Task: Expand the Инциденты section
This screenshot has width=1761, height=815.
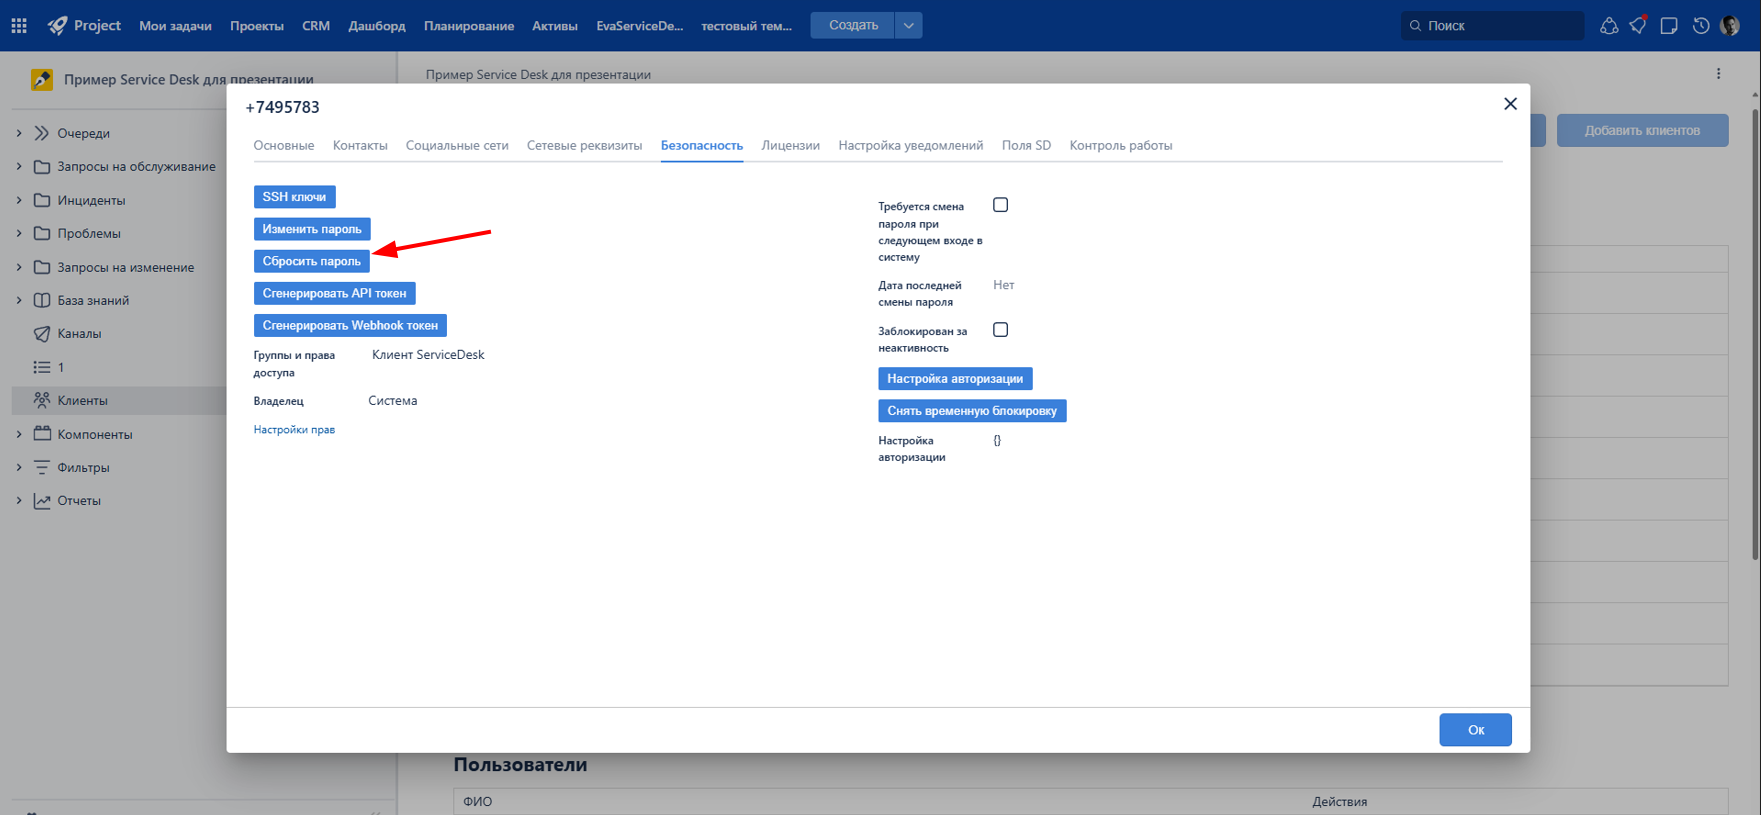Action: pos(19,200)
